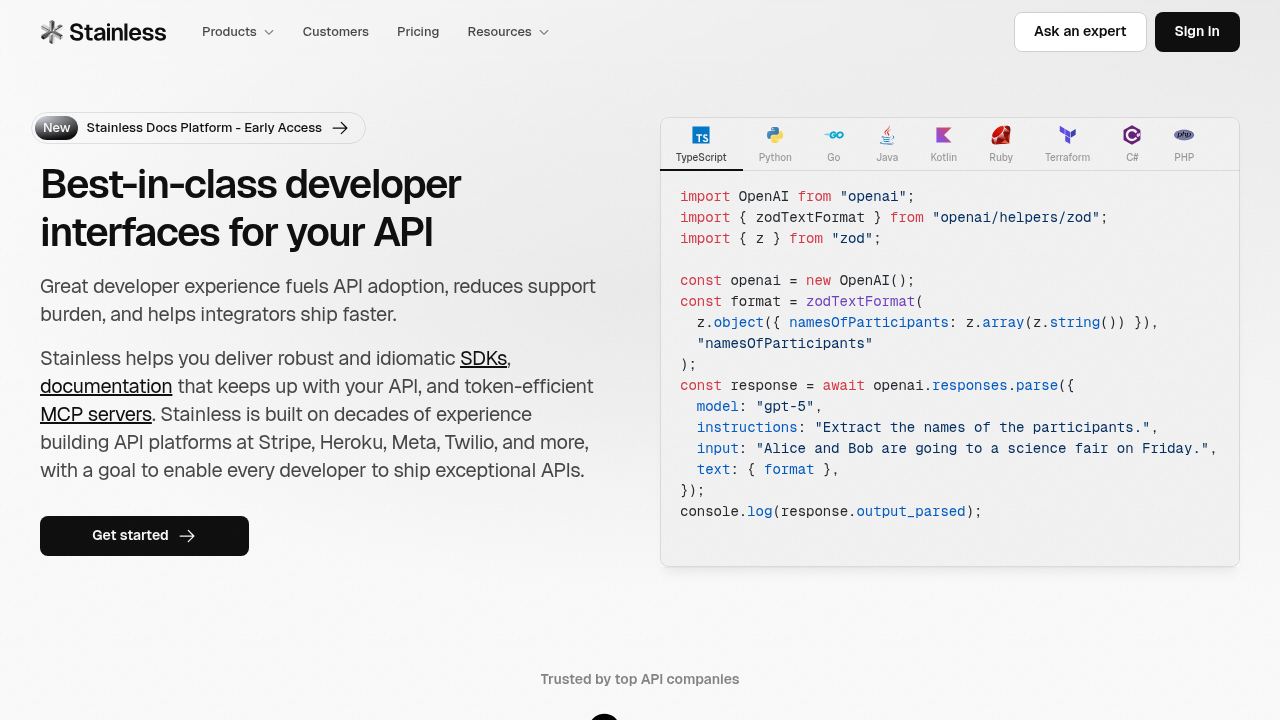The image size is (1280, 720).
Task: Click the Get started label
Action: point(130,536)
